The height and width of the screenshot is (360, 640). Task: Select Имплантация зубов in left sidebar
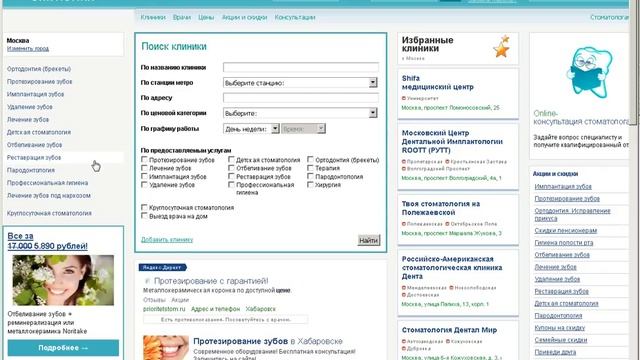click(35, 94)
